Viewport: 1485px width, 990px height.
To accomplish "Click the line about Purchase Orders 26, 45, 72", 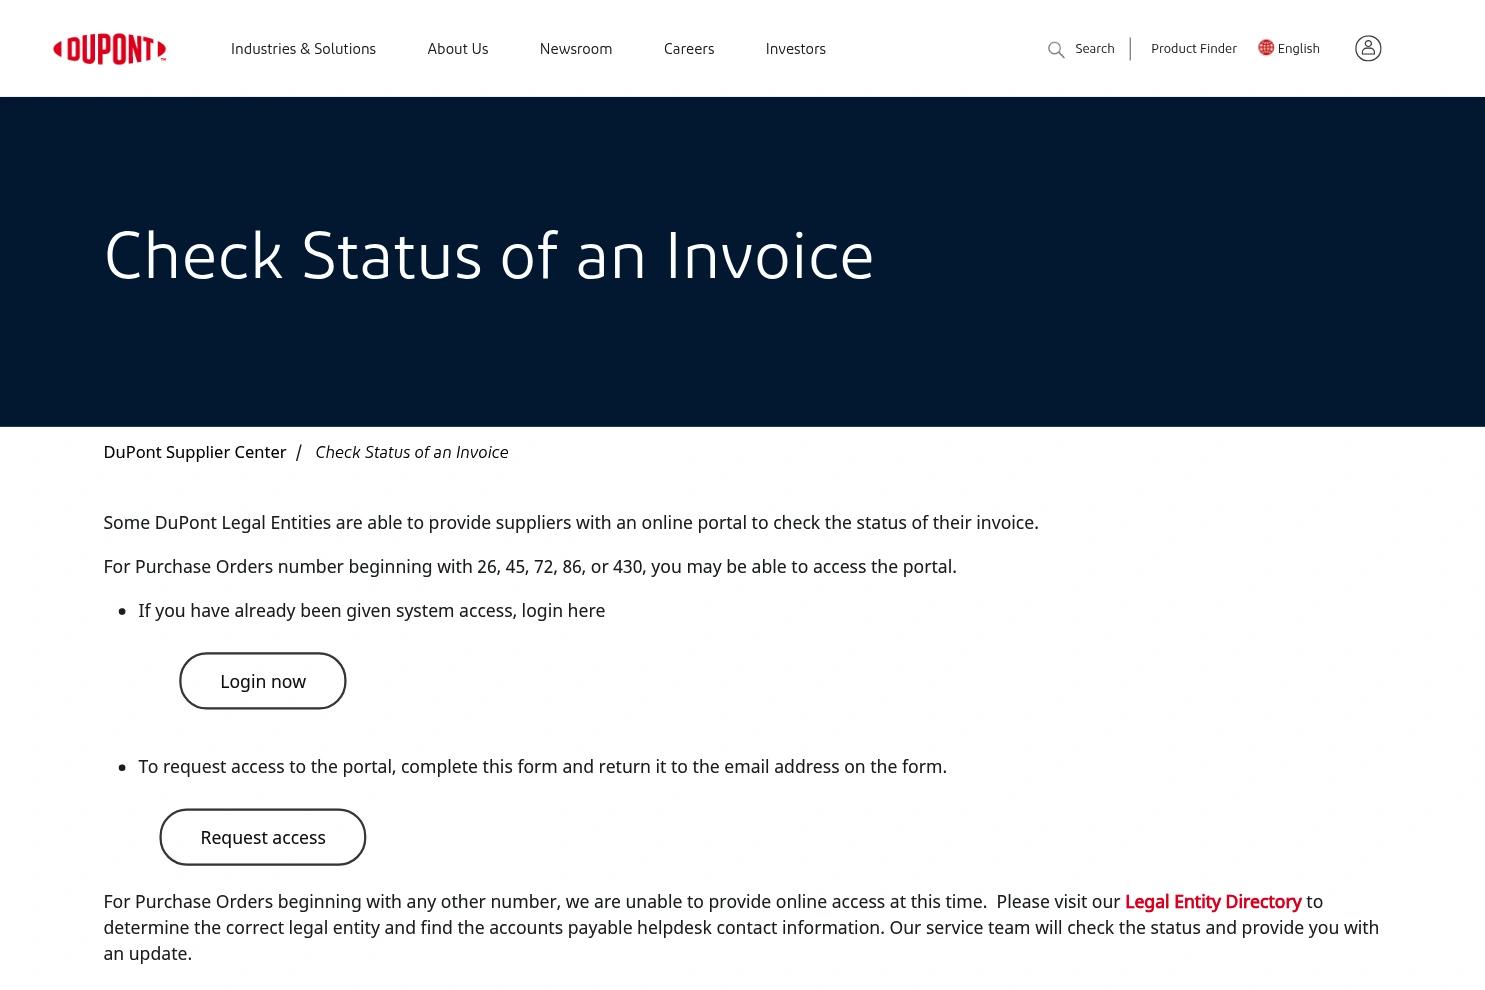I will tap(530, 566).
